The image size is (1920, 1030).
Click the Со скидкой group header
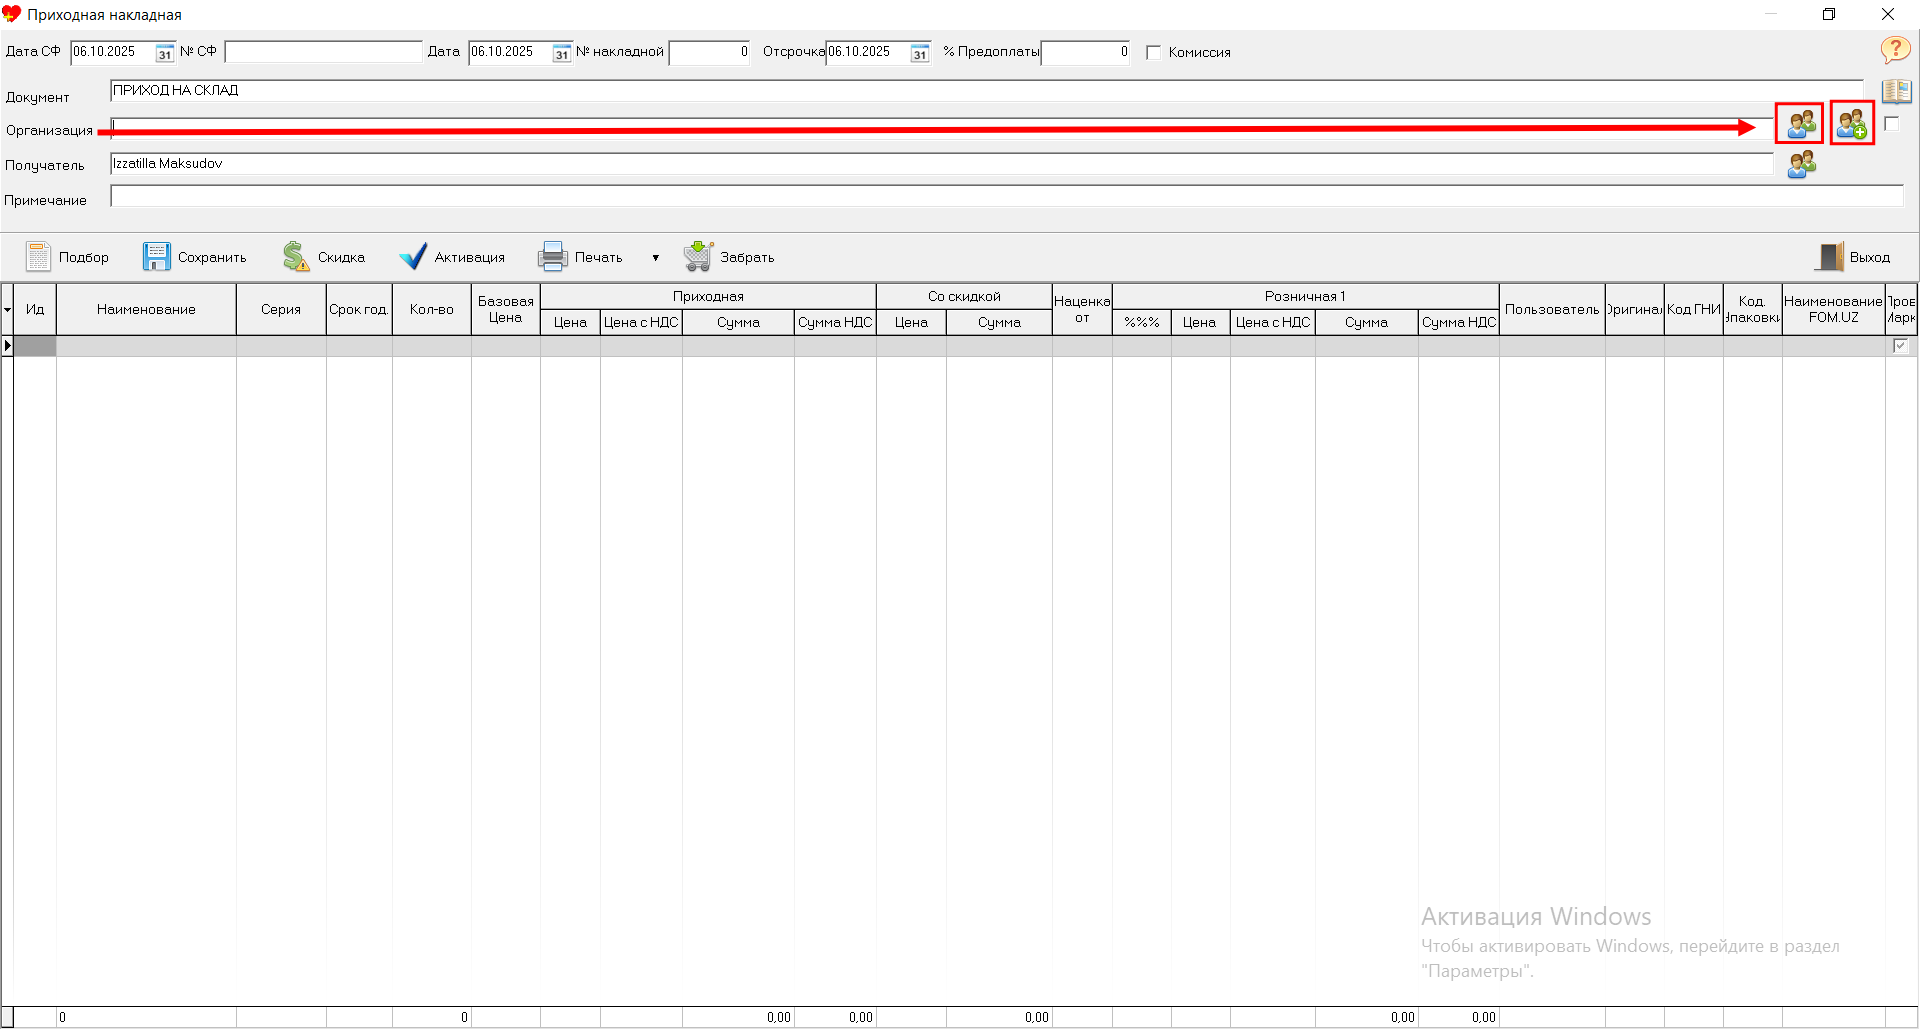coord(964,297)
